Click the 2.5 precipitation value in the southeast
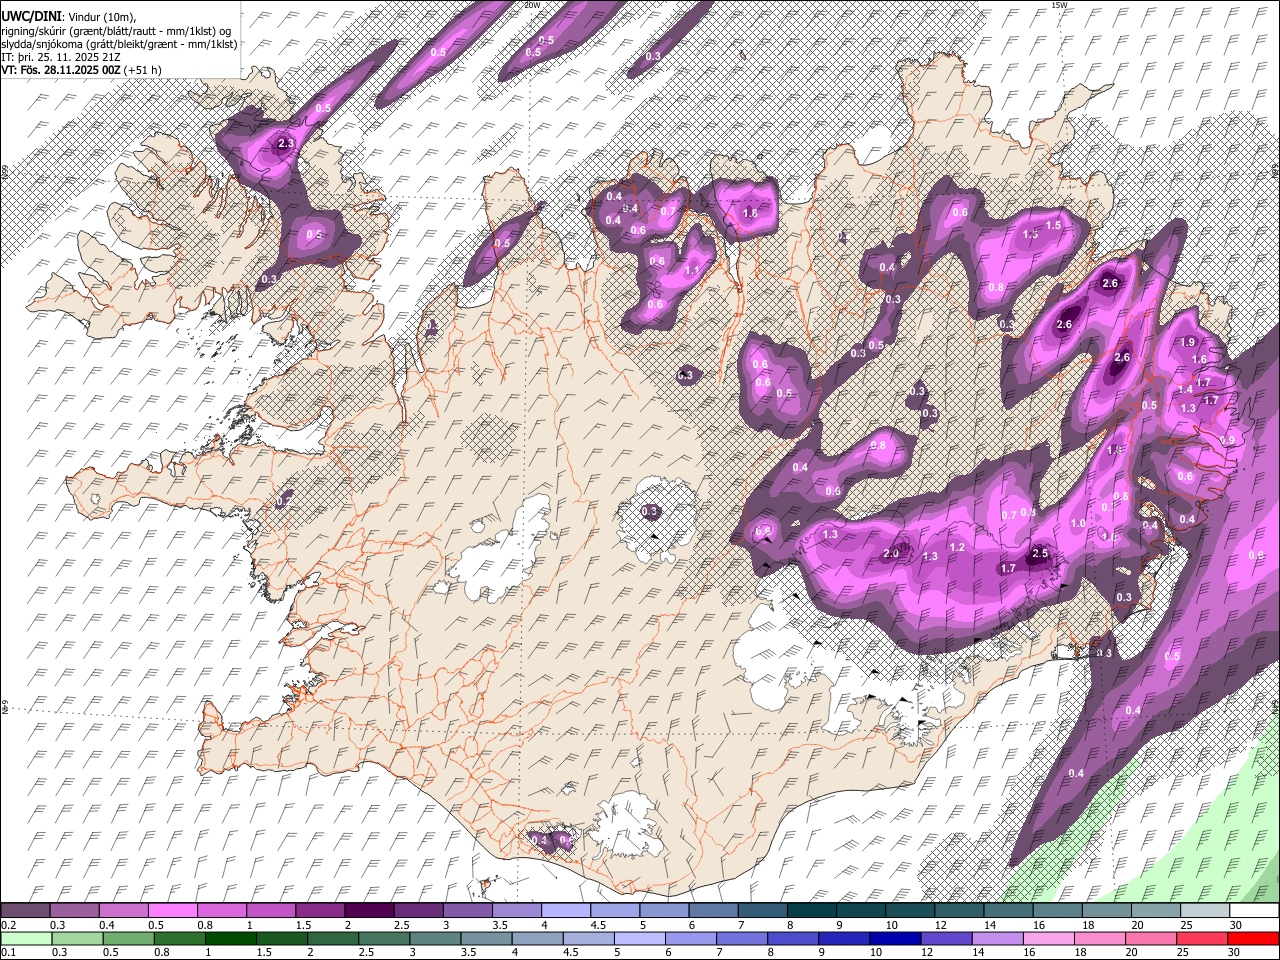 (1039, 553)
